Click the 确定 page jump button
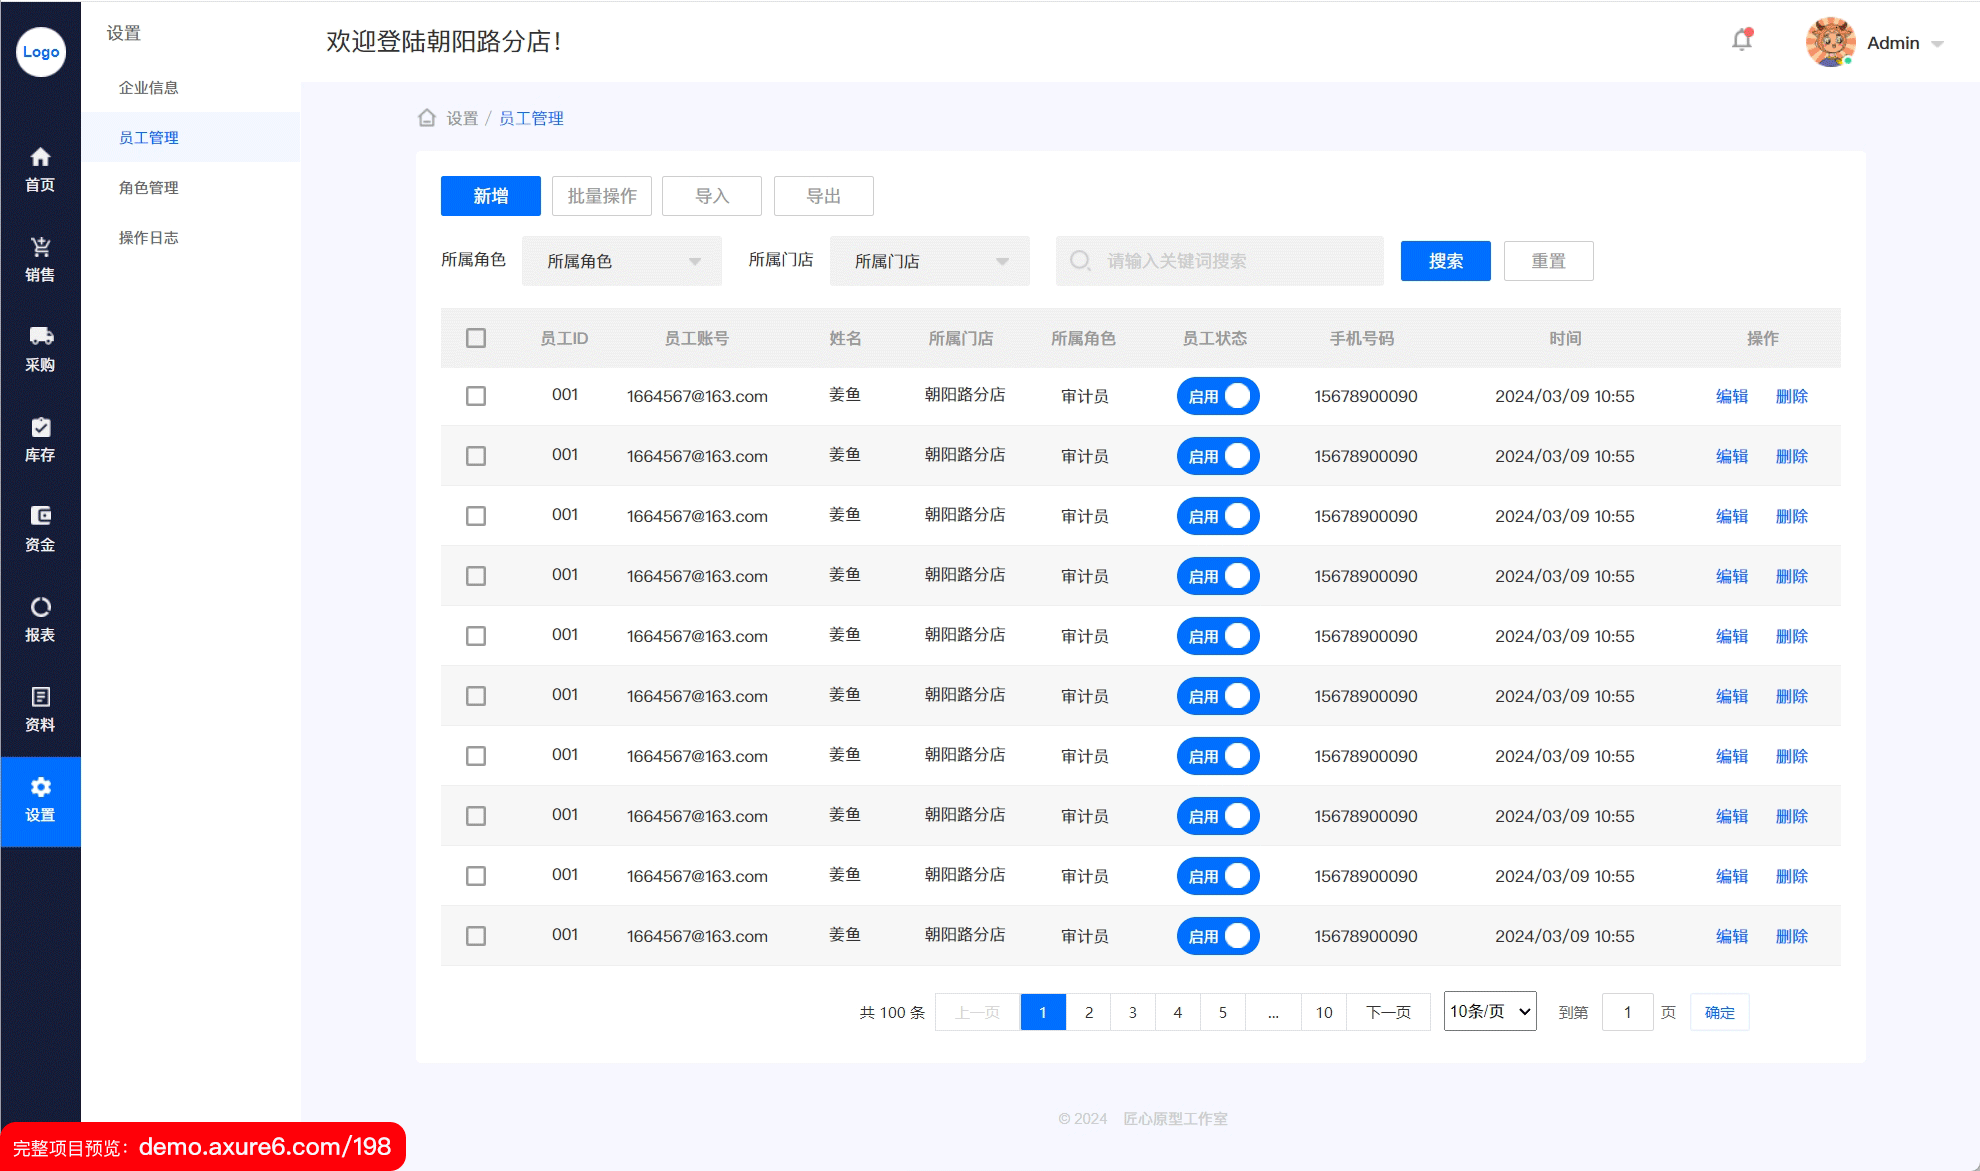The image size is (1980, 1171). tap(1720, 1012)
